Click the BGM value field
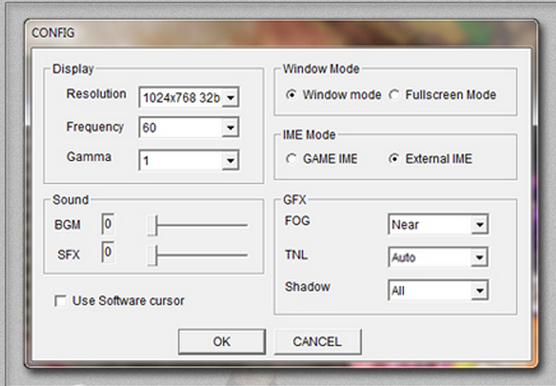Viewport: 556px width, 386px height. click(x=108, y=224)
